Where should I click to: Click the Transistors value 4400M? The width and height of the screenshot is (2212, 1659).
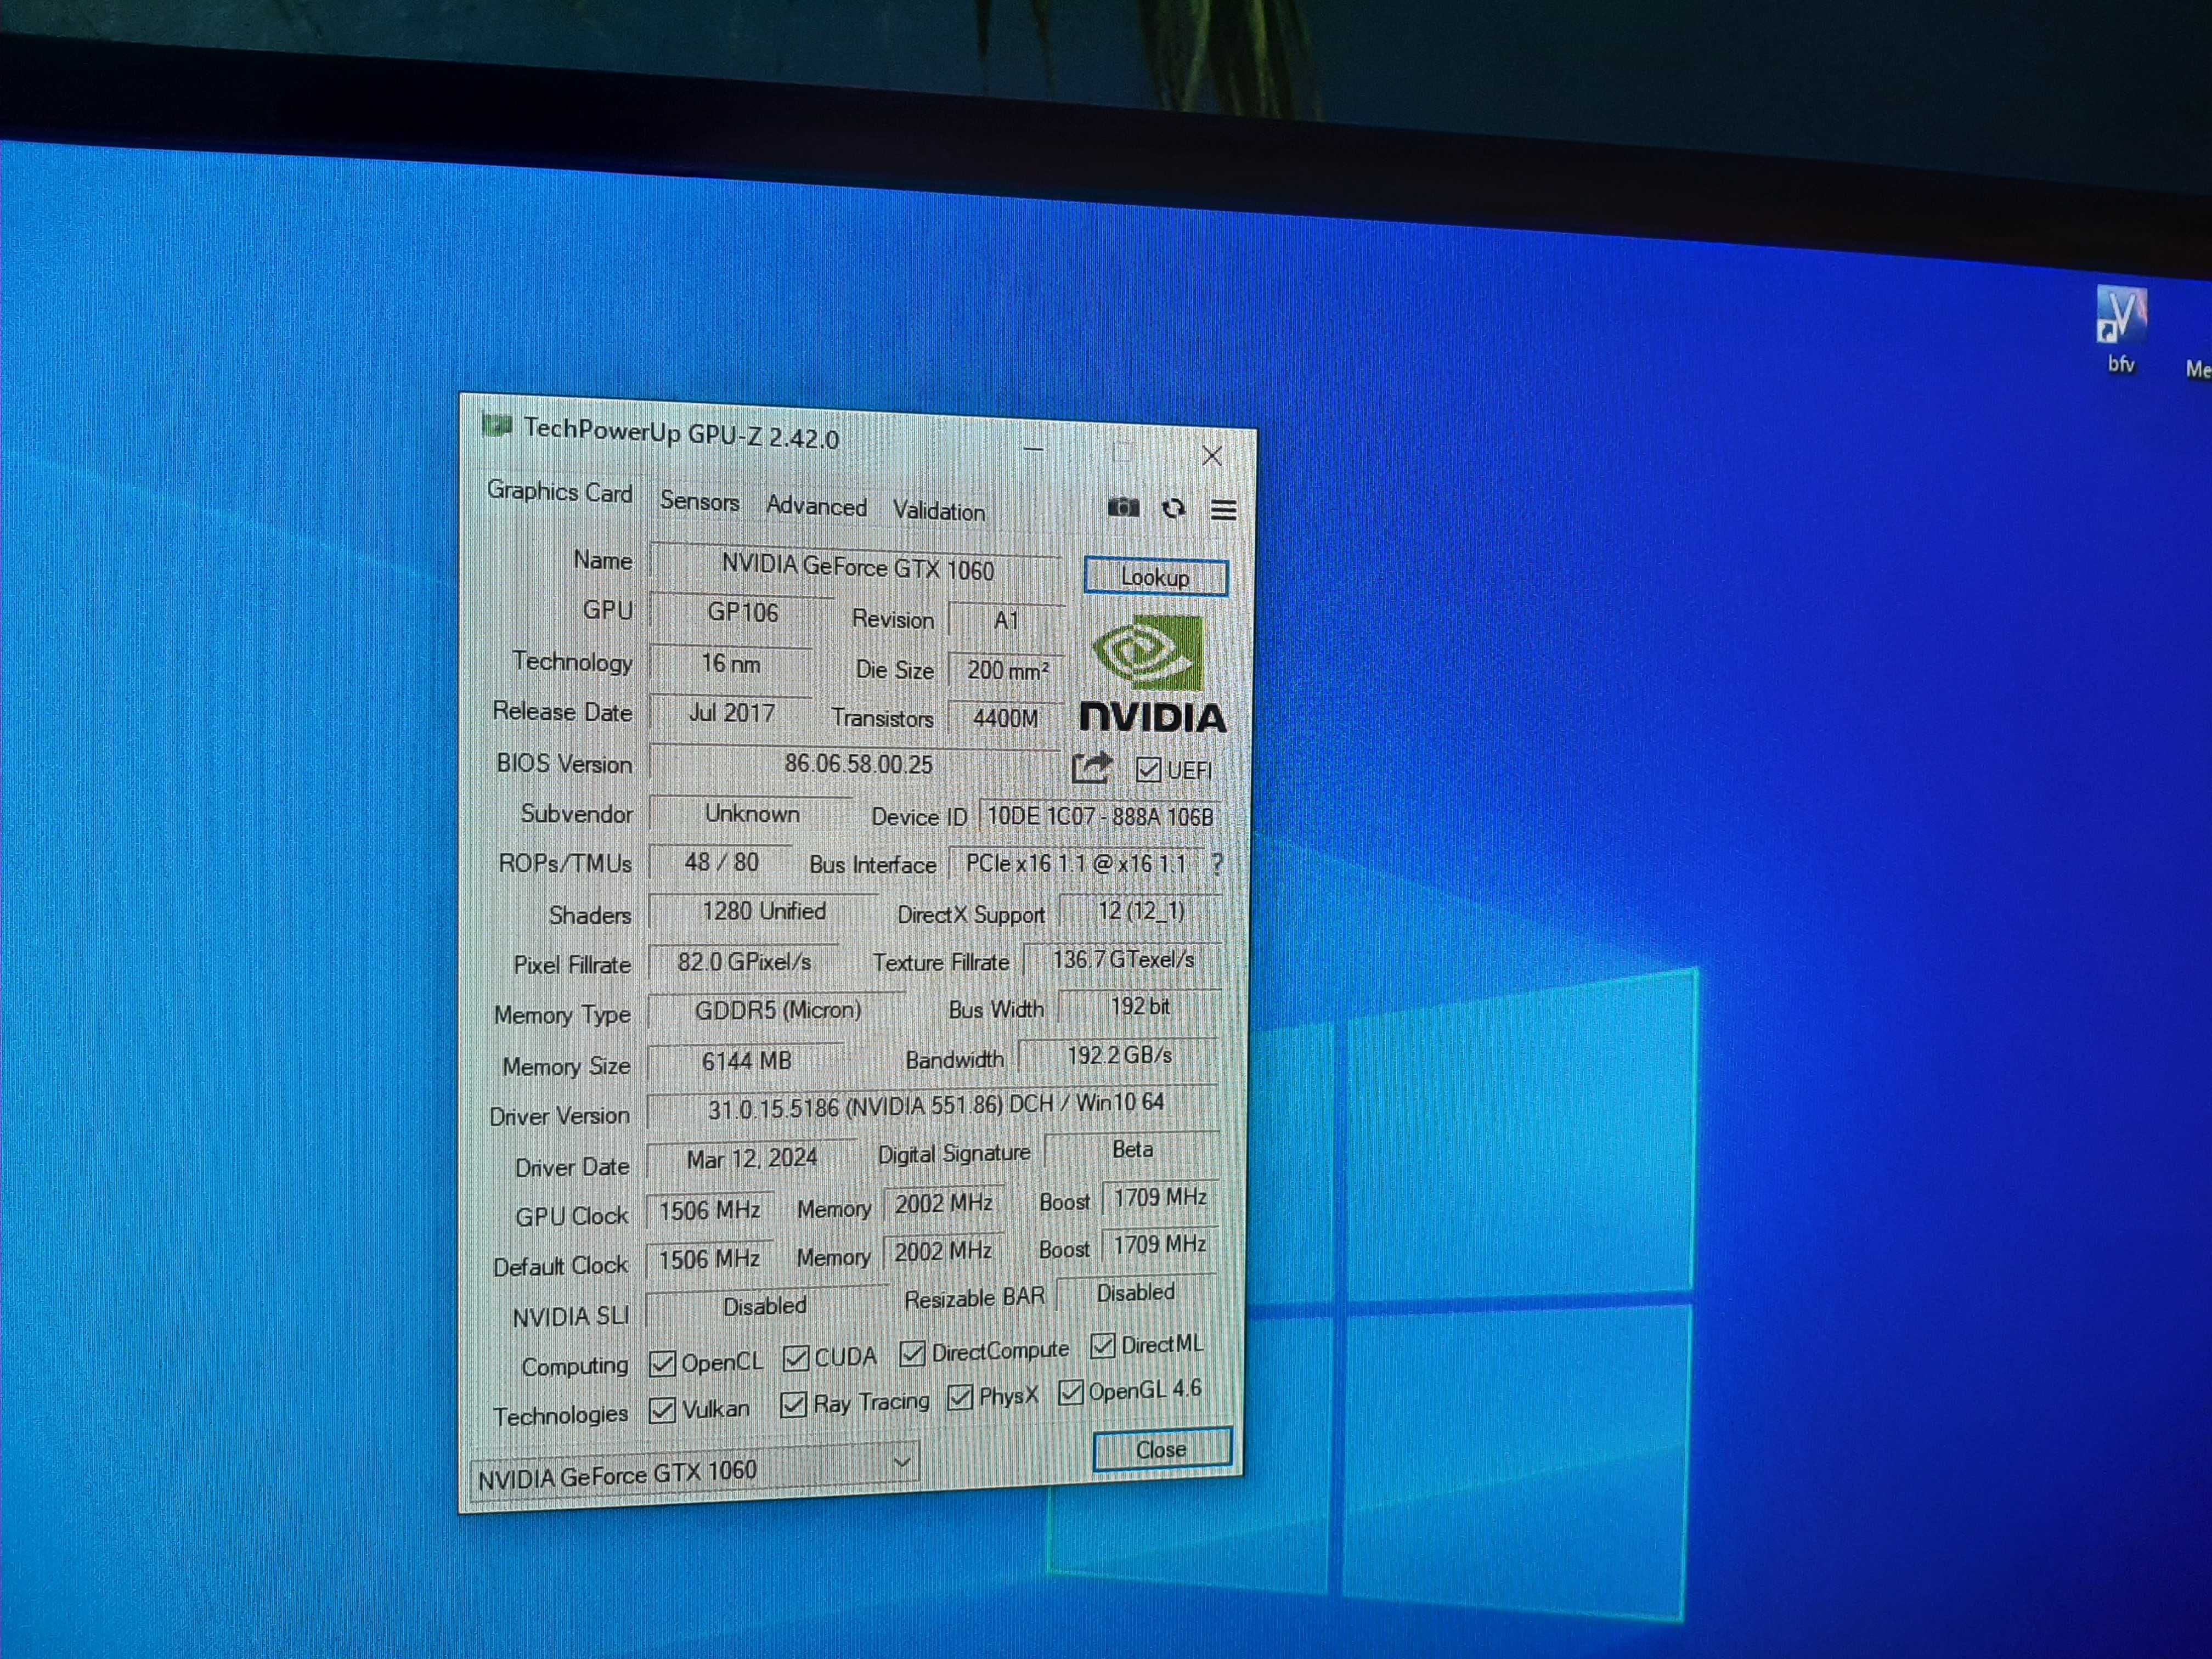click(x=1005, y=718)
